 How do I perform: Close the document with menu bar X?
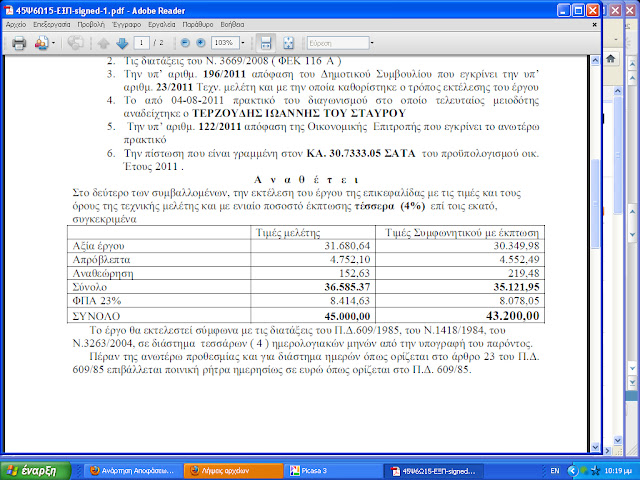pyautogui.click(x=595, y=24)
